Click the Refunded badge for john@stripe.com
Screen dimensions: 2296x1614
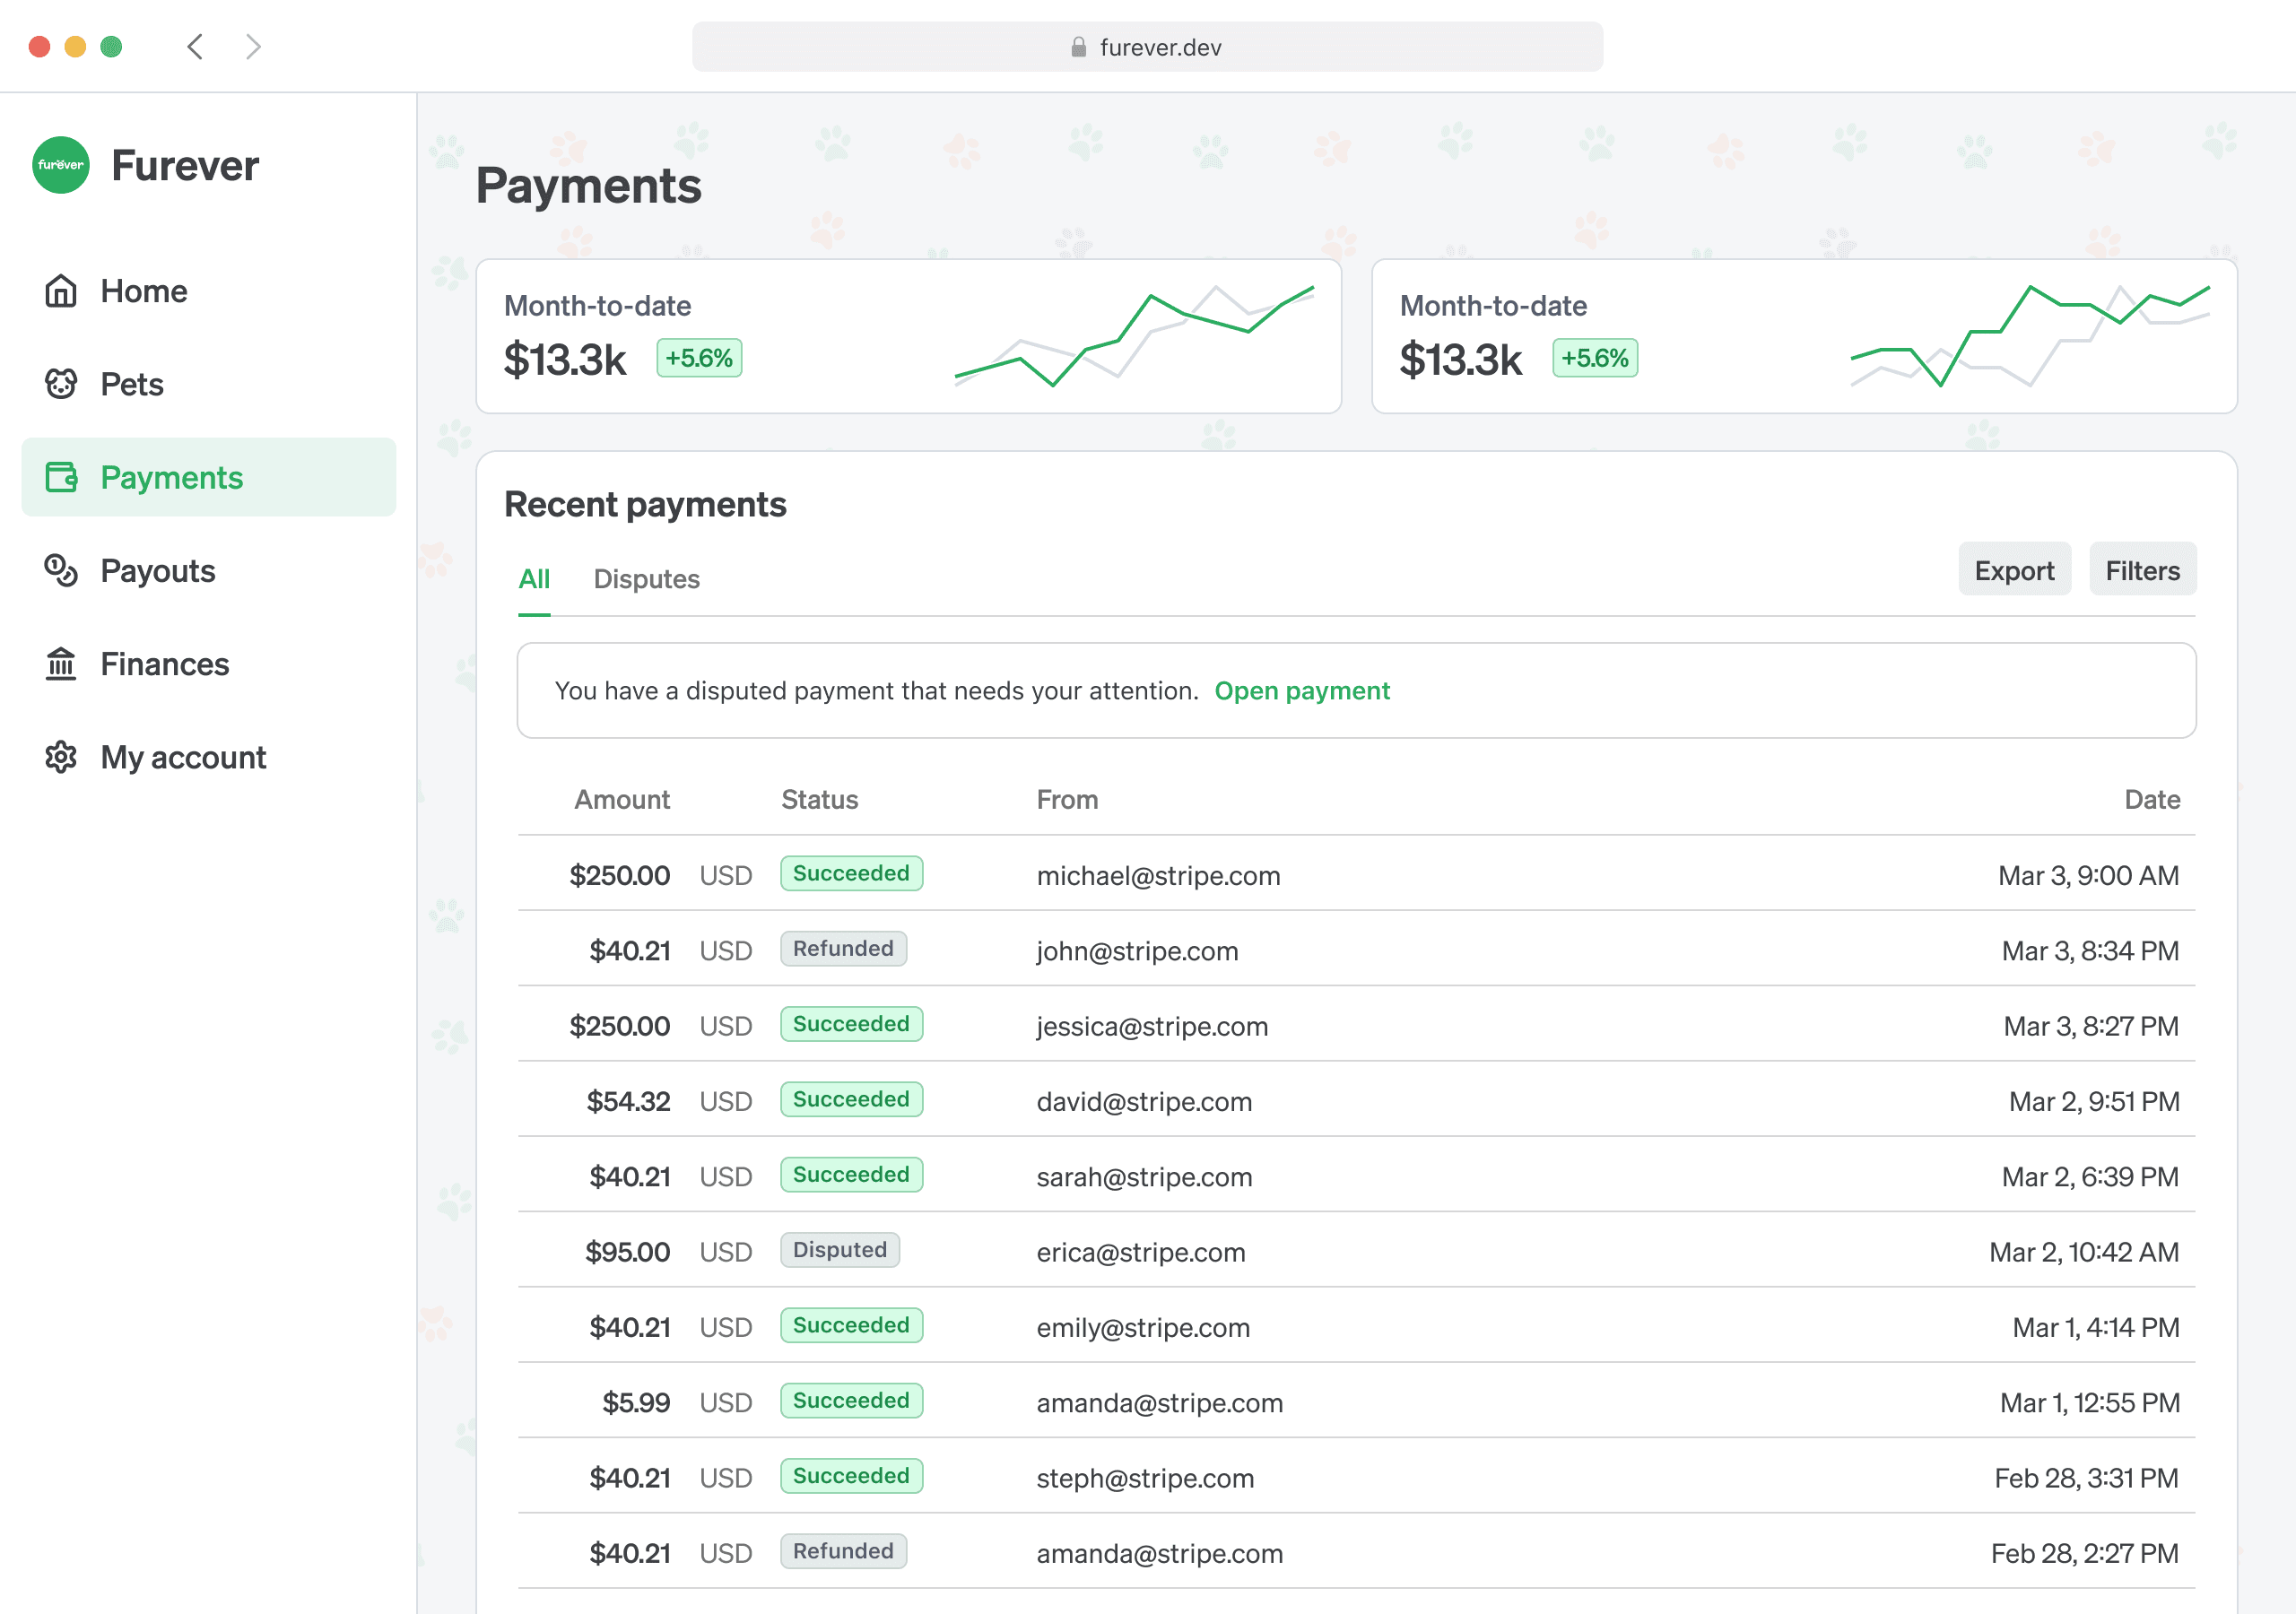843,948
